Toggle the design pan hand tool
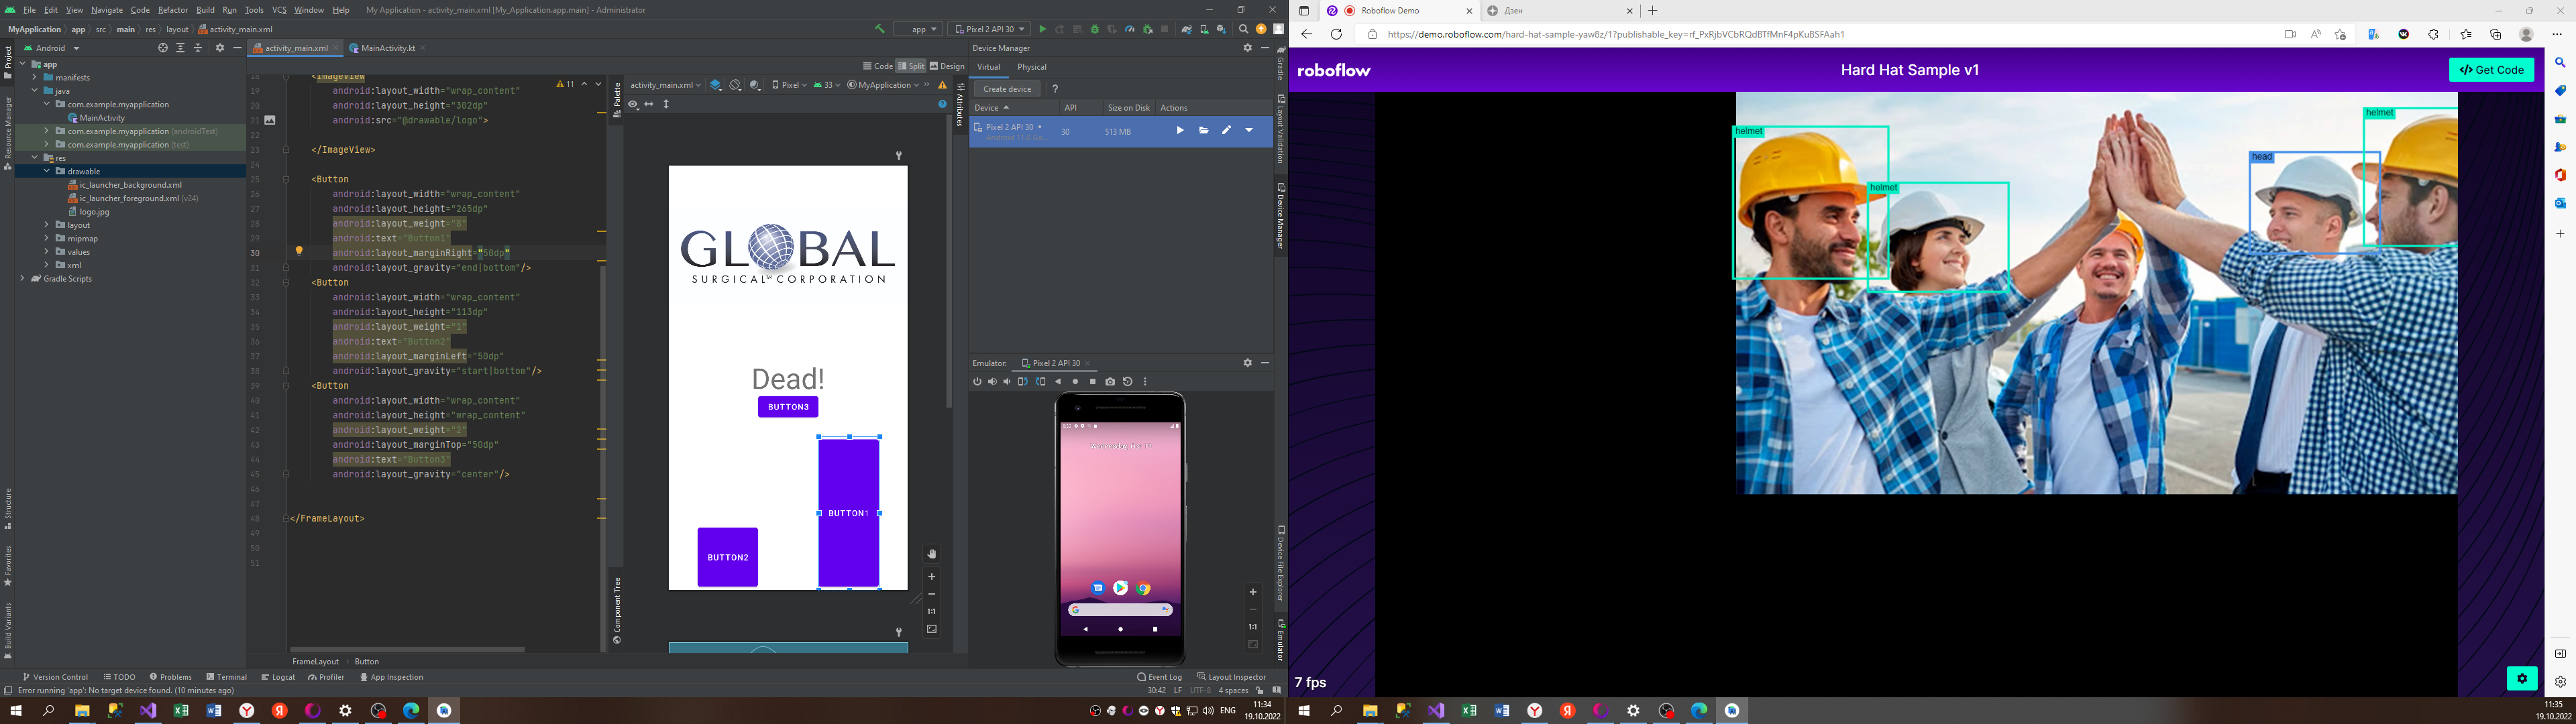The width and height of the screenshot is (2576, 724). 931,554
